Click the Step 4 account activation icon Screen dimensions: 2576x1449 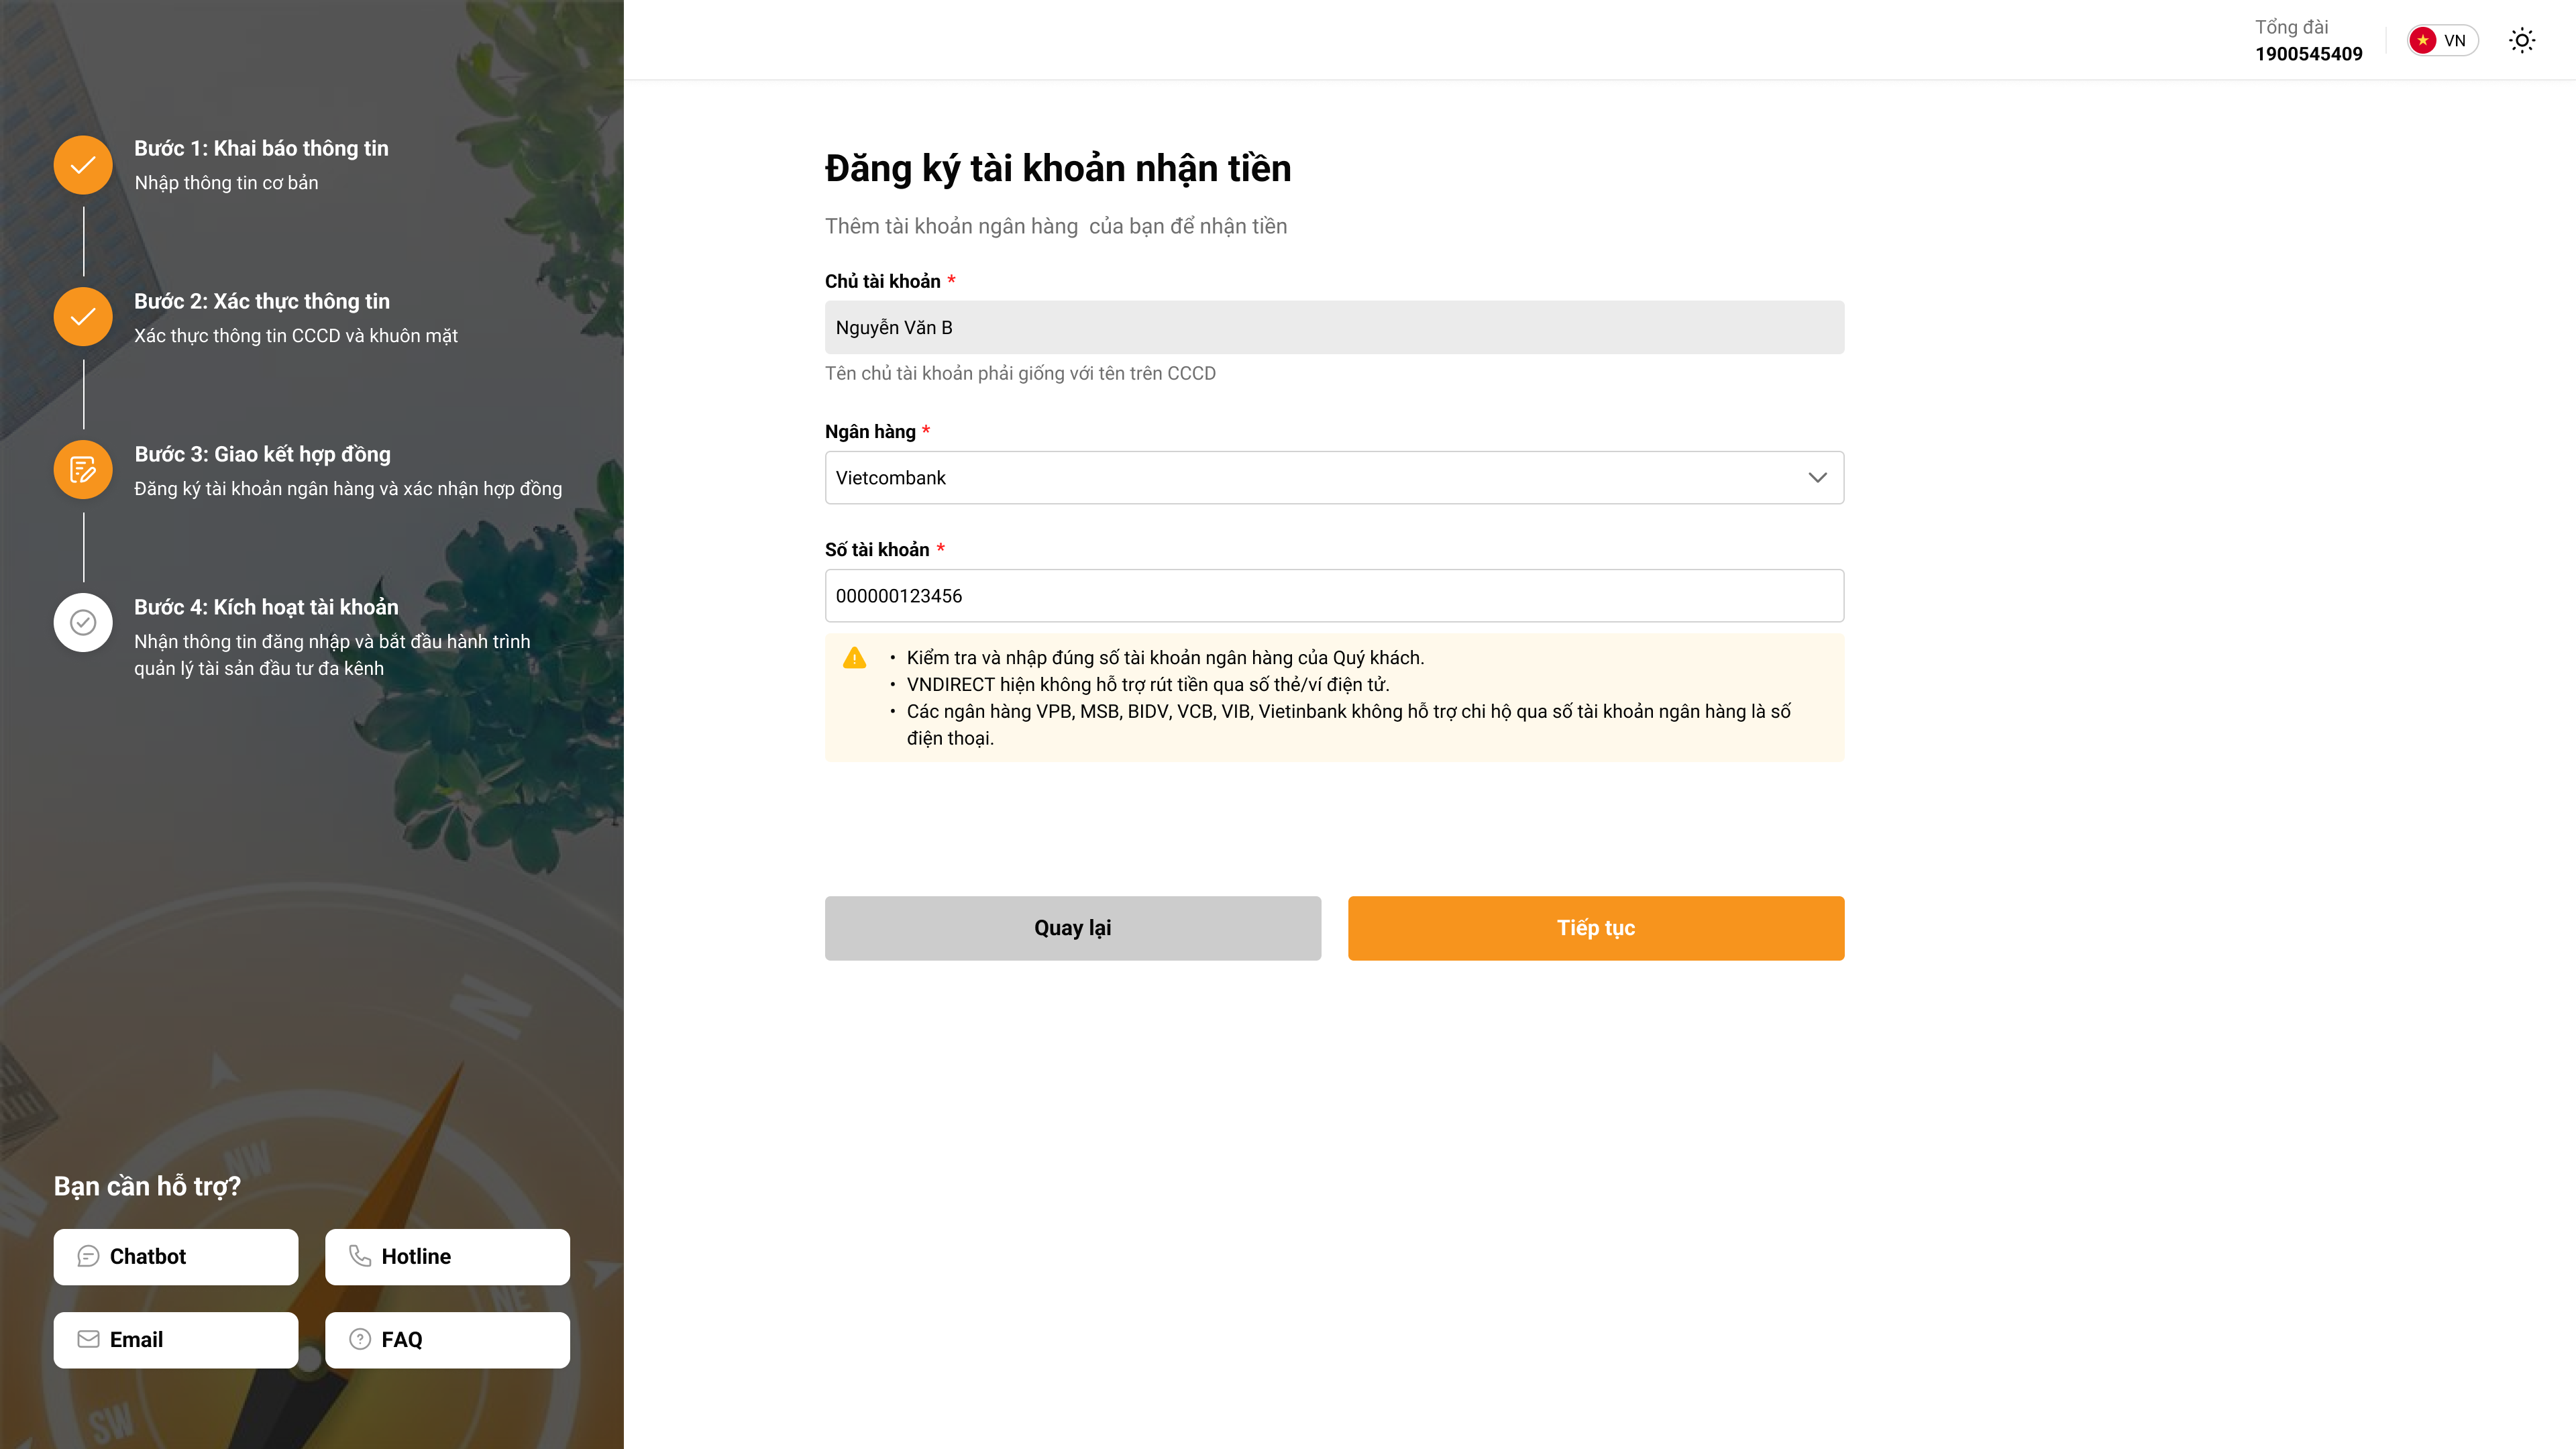[x=83, y=623]
